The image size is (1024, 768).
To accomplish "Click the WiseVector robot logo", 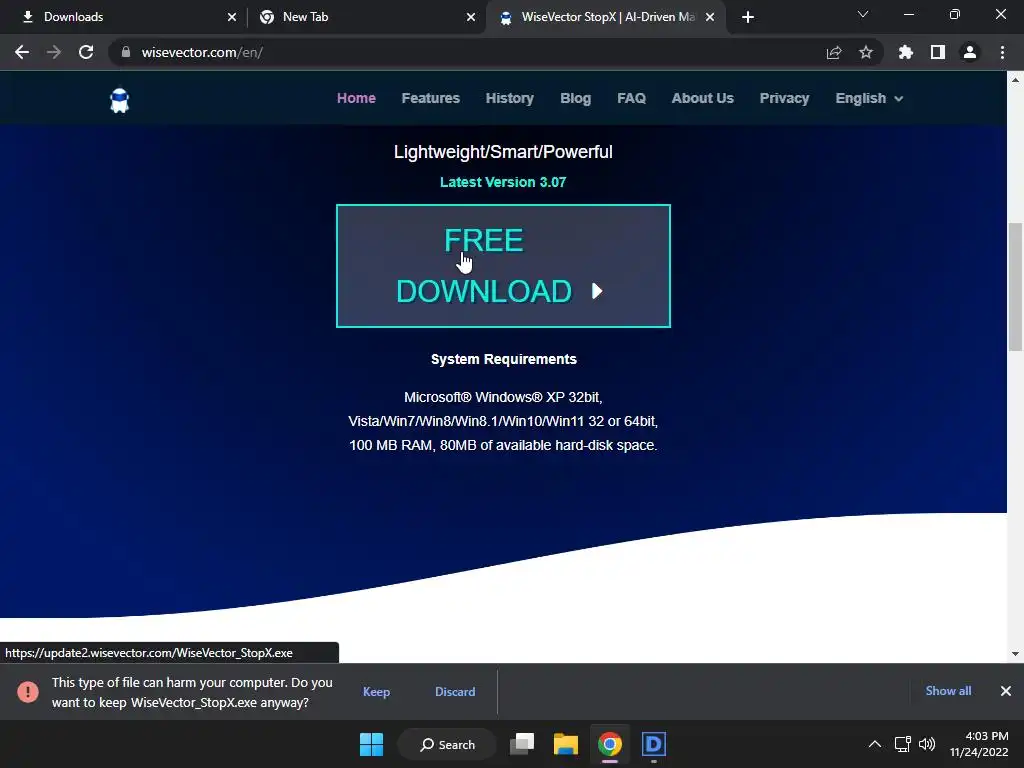I will [x=120, y=101].
